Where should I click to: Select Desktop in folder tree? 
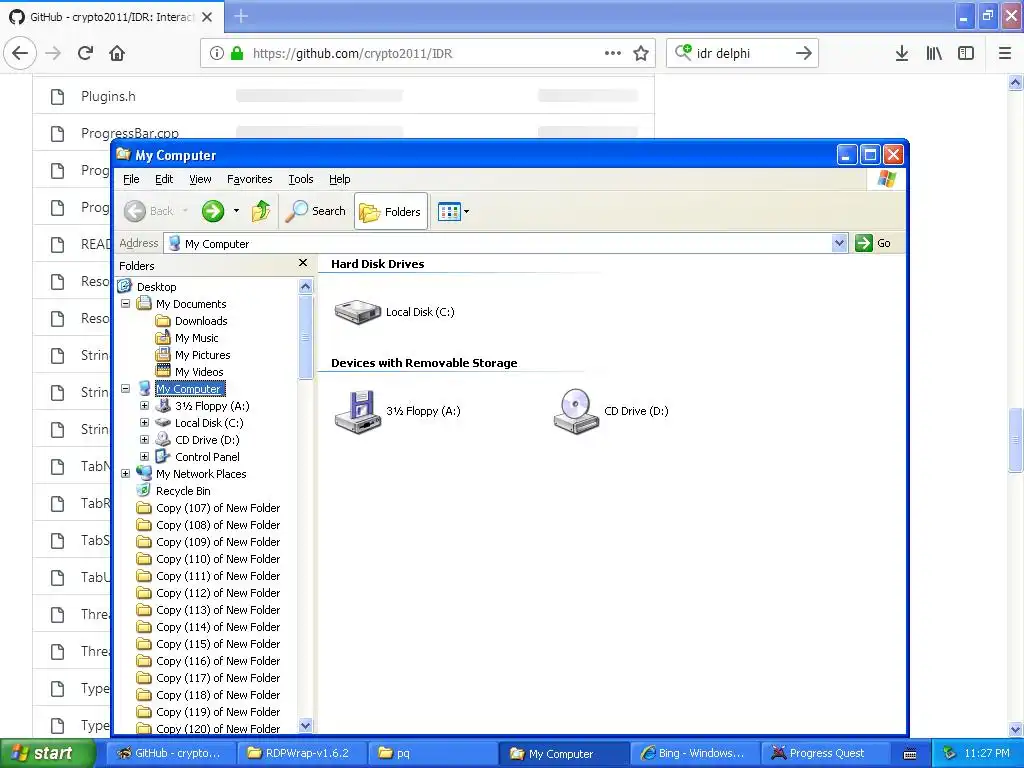coord(156,287)
